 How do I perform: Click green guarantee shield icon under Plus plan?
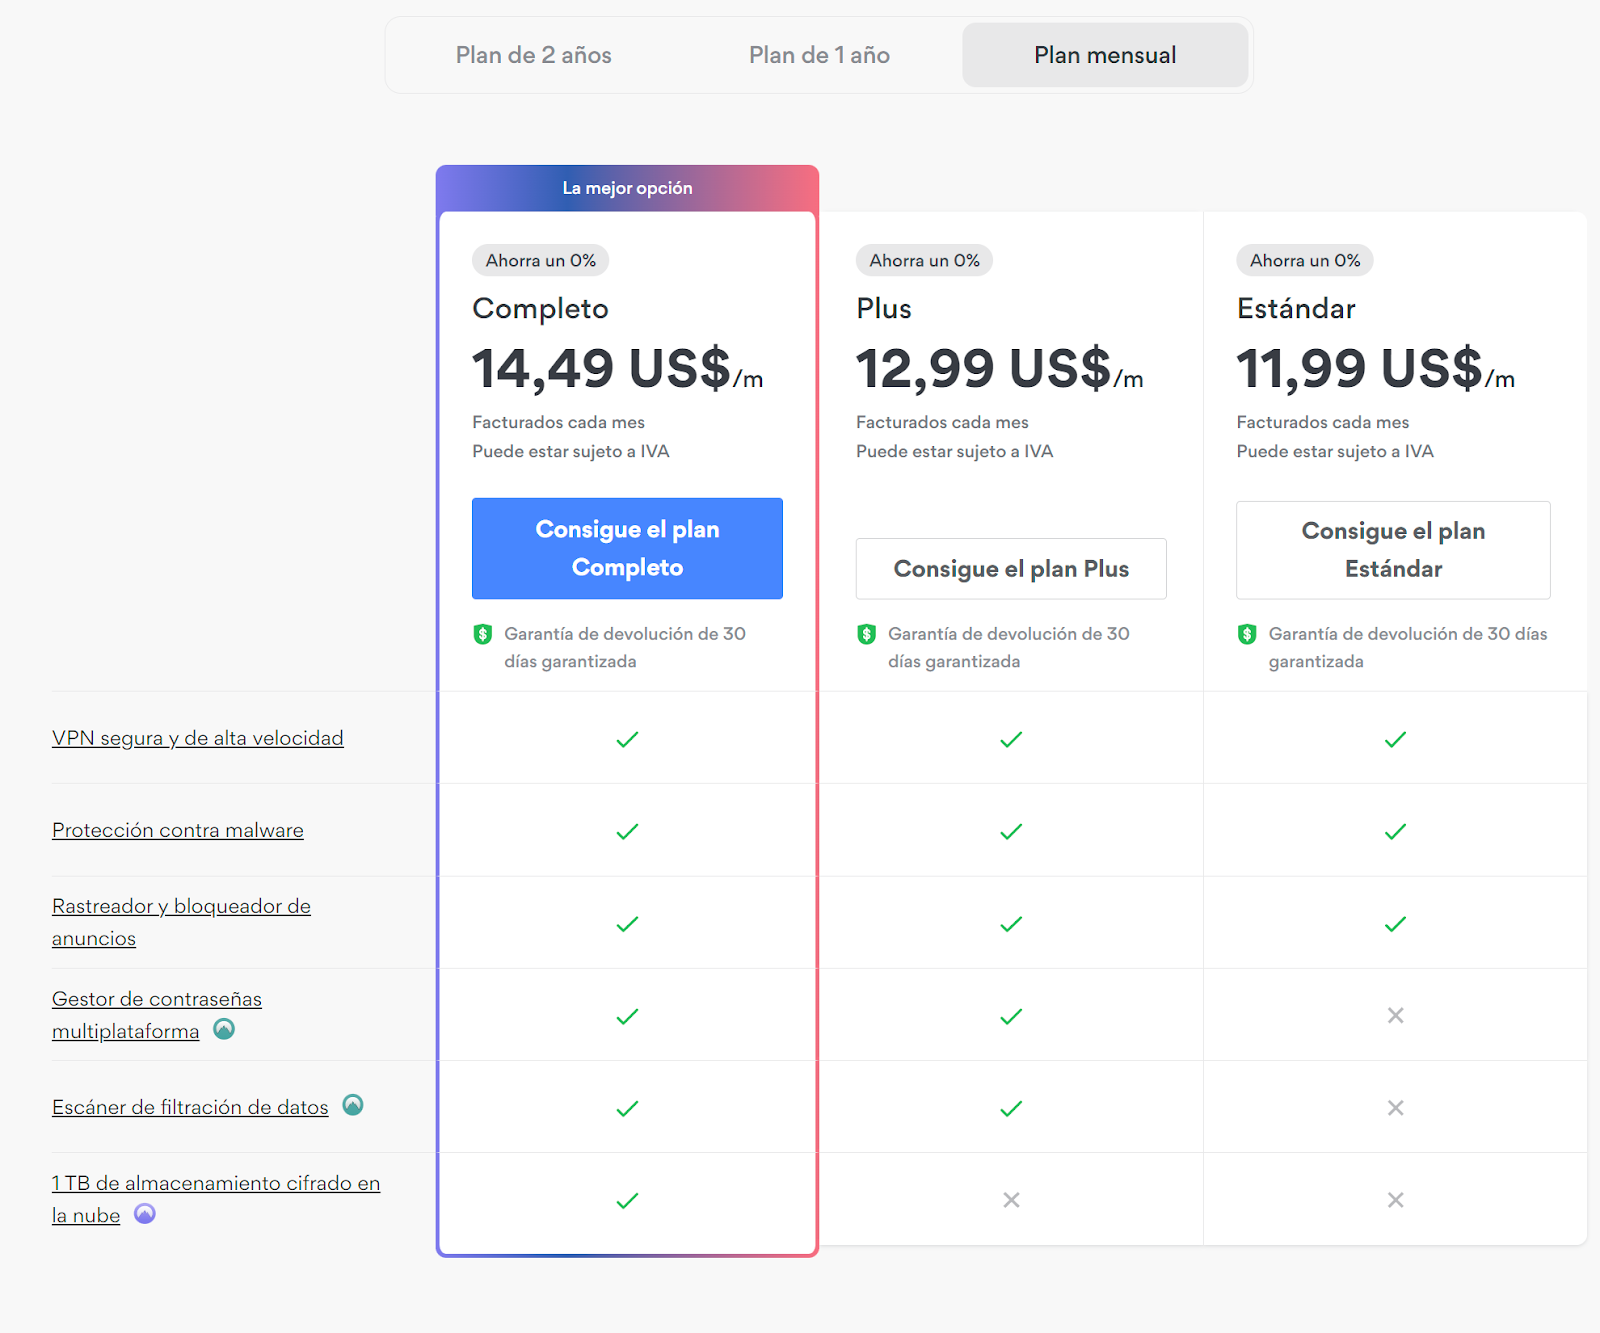867,634
